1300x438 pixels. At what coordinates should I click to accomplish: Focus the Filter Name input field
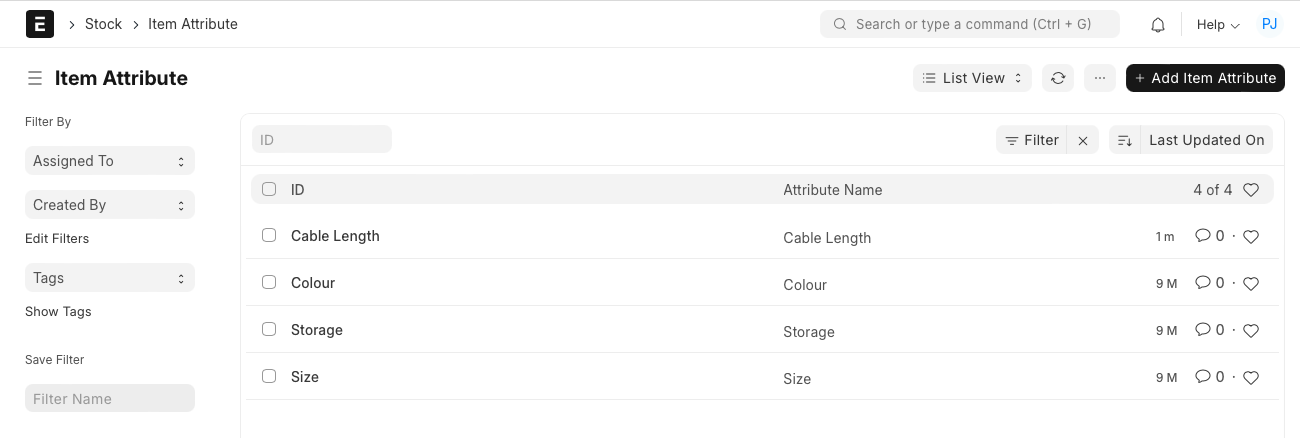tap(109, 399)
